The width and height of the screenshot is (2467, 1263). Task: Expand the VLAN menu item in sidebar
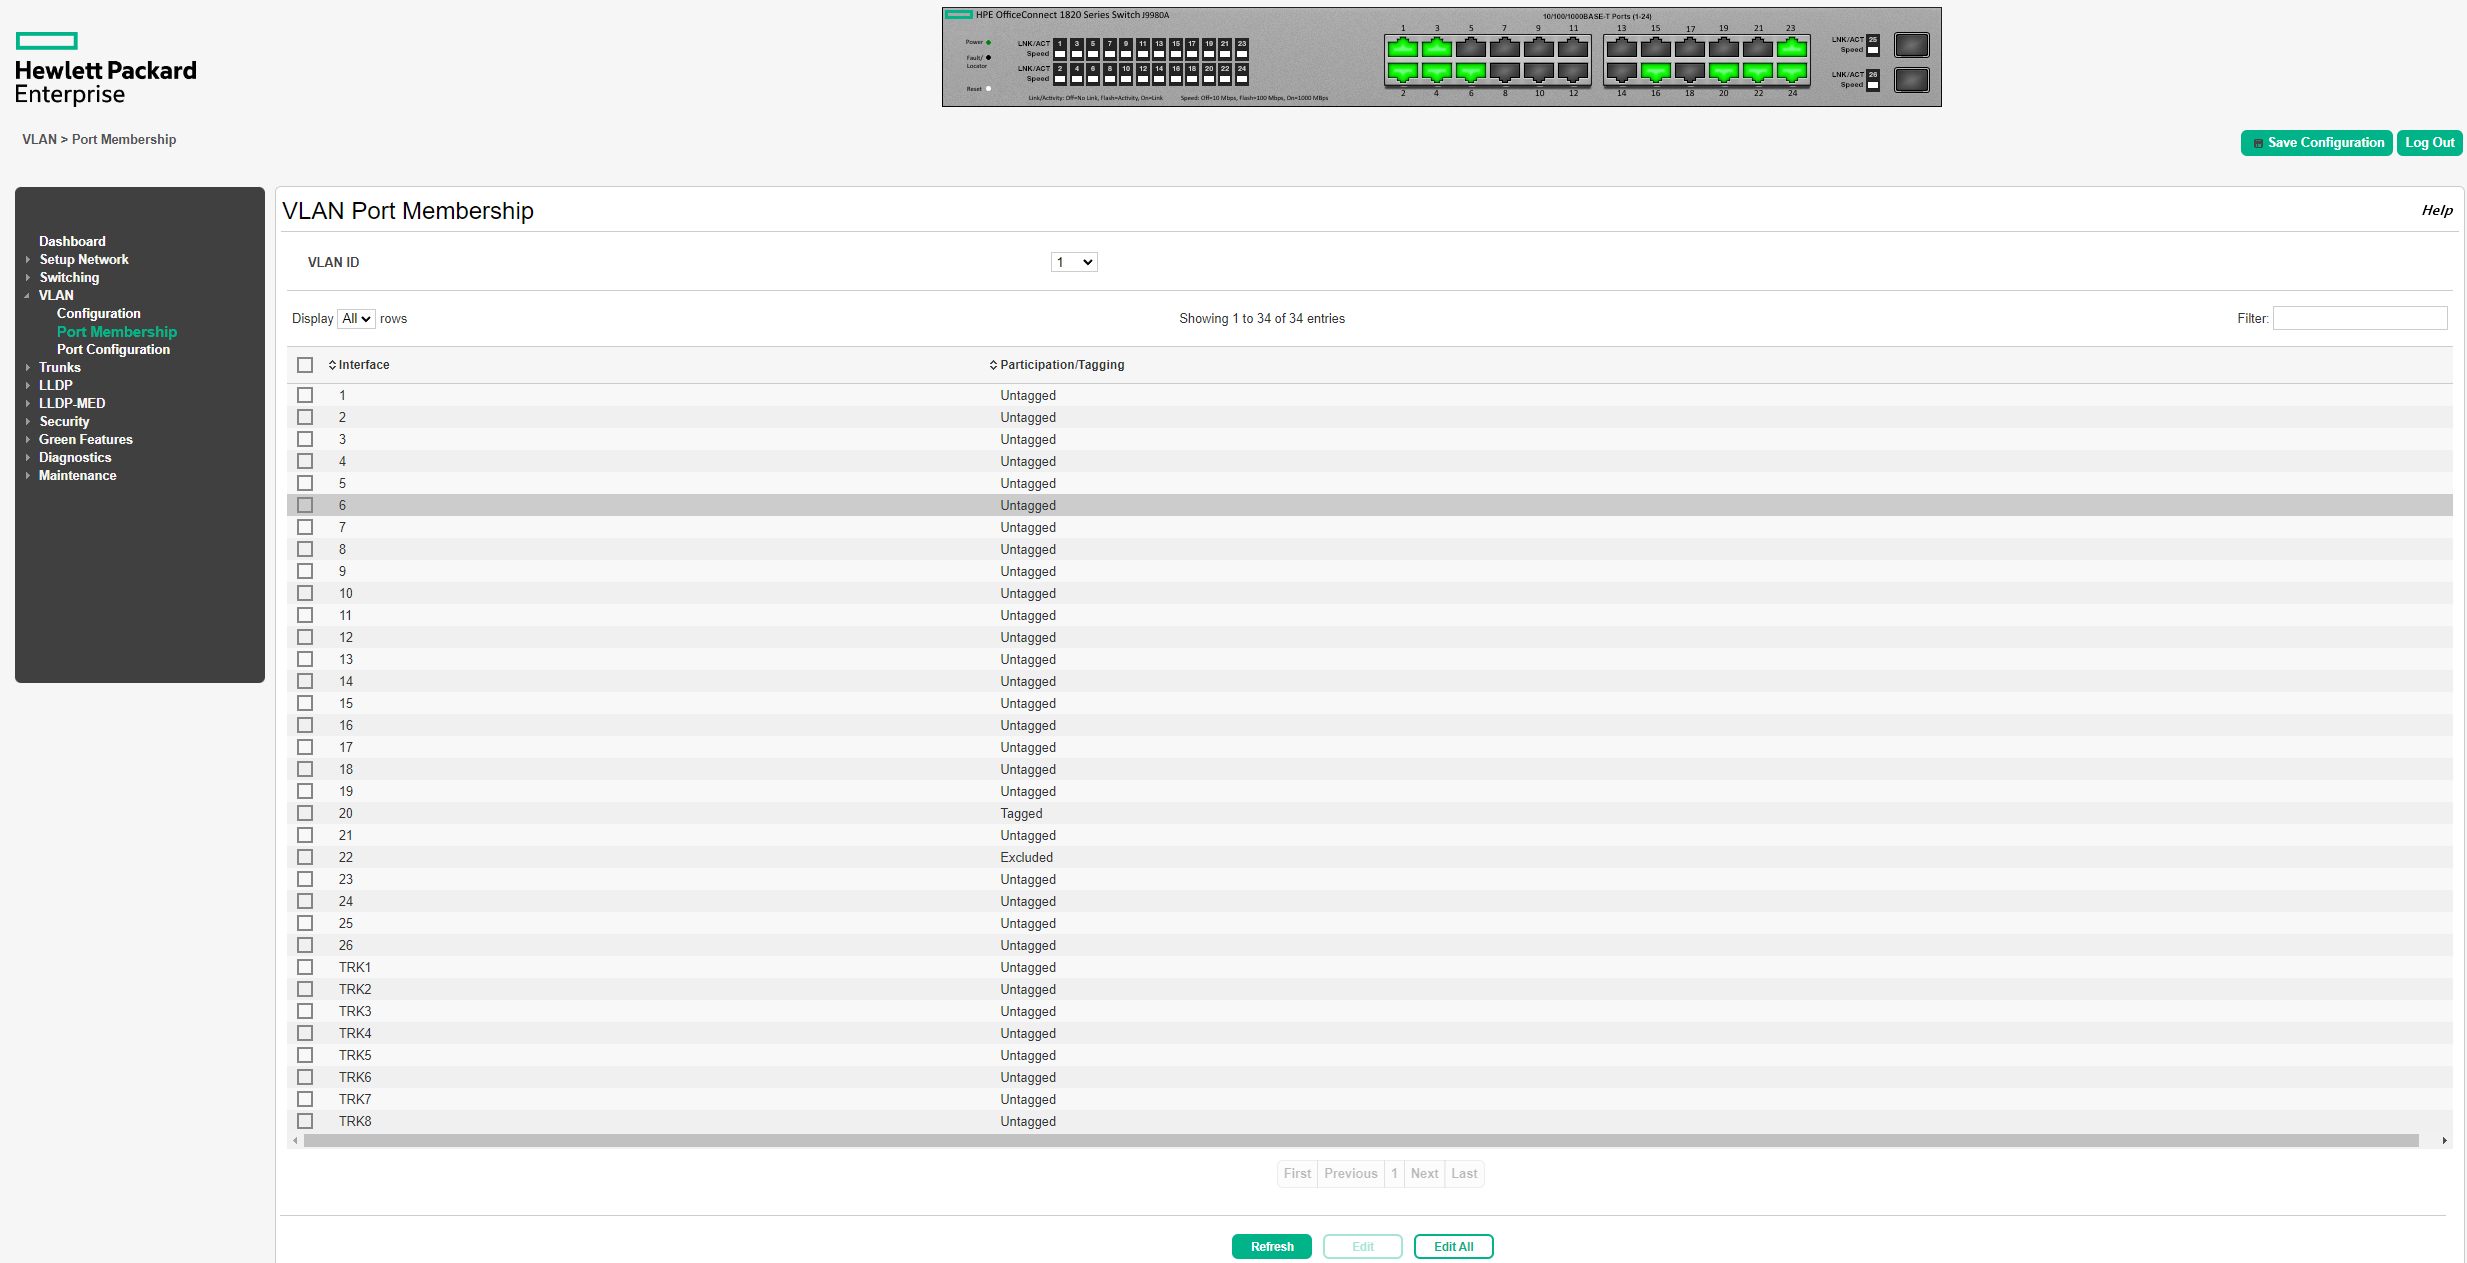(x=55, y=295)
